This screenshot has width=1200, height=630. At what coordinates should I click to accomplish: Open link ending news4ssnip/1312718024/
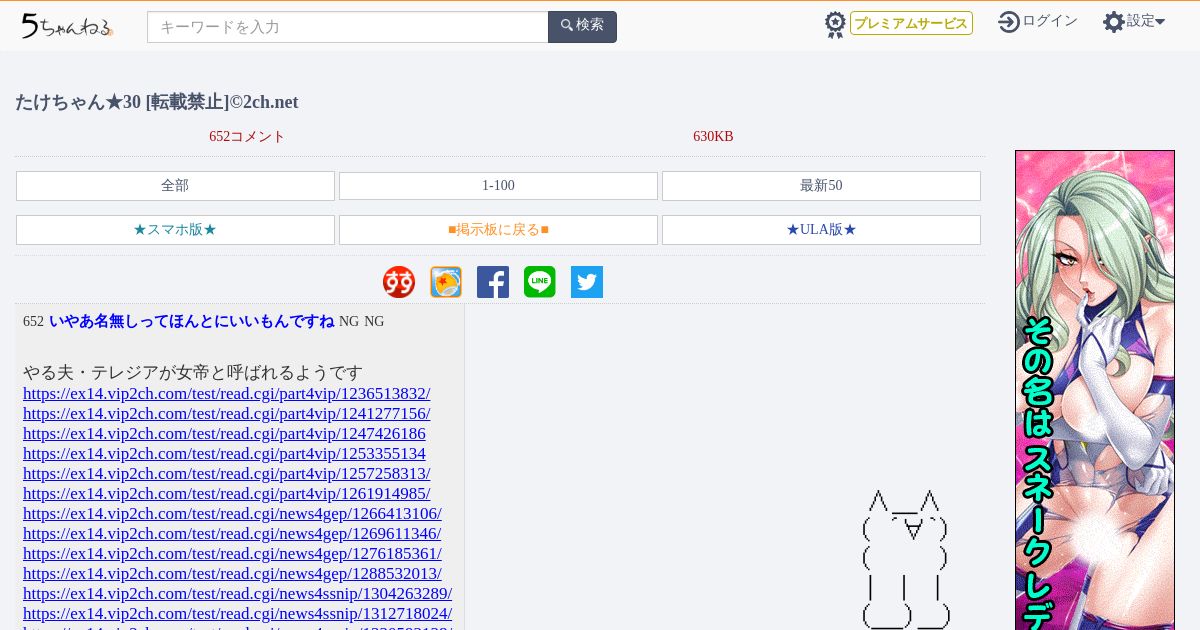point(237,614)
